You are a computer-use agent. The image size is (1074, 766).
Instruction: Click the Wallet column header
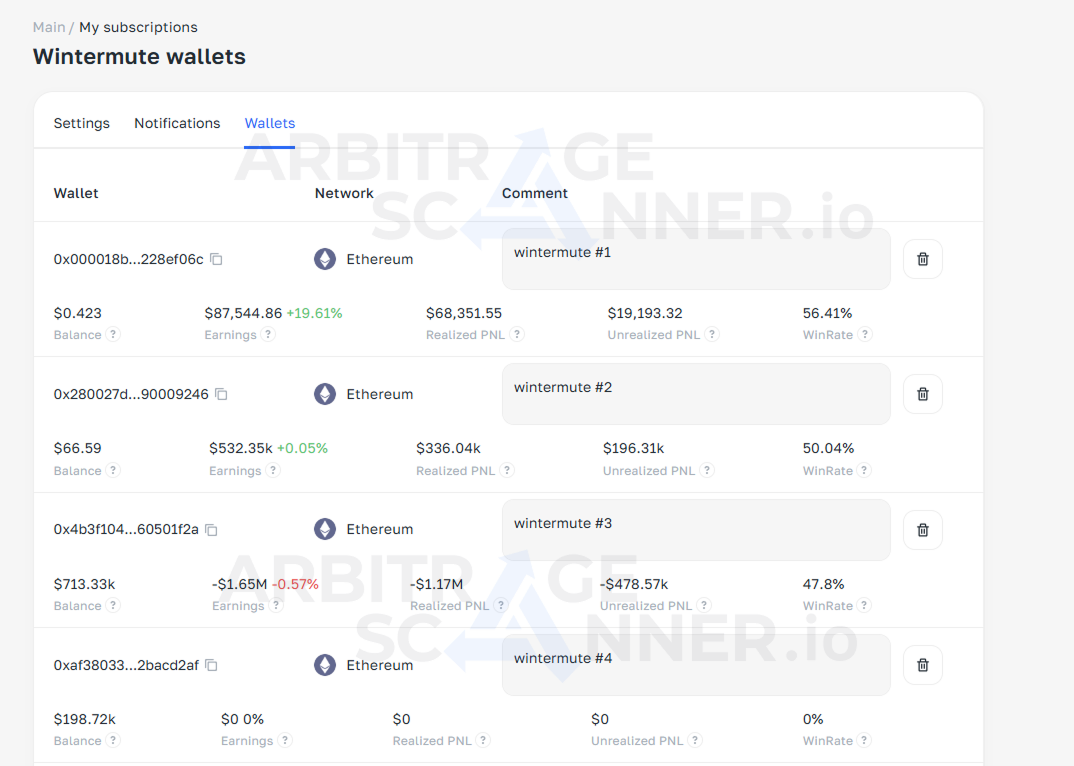76,193
